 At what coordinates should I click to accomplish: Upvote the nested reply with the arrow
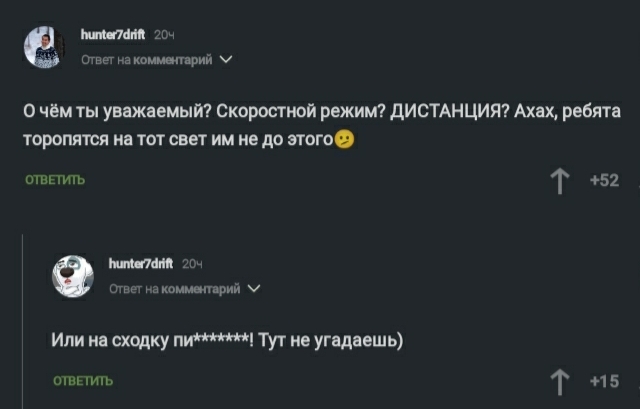click(x=560, y=380)
